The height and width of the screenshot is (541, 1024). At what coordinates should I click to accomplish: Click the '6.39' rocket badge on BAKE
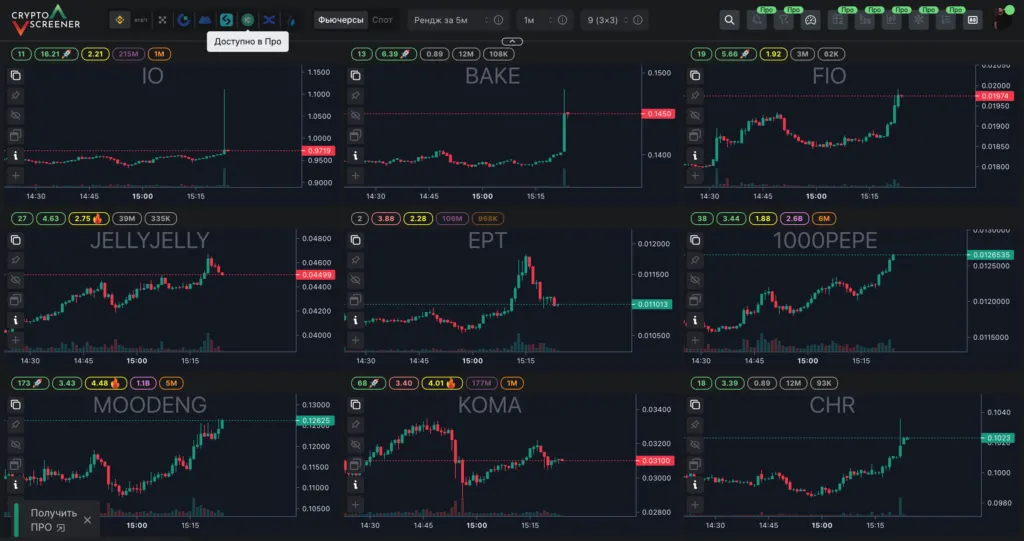(x=395, y=54)
